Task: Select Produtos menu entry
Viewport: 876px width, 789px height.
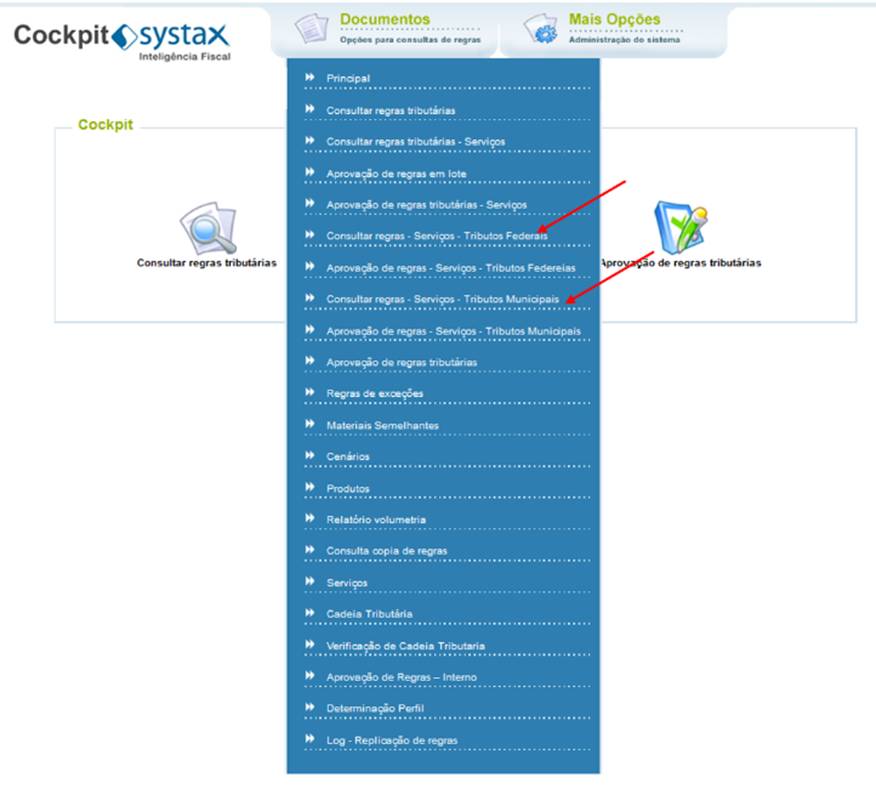Action: click(348, 489)
